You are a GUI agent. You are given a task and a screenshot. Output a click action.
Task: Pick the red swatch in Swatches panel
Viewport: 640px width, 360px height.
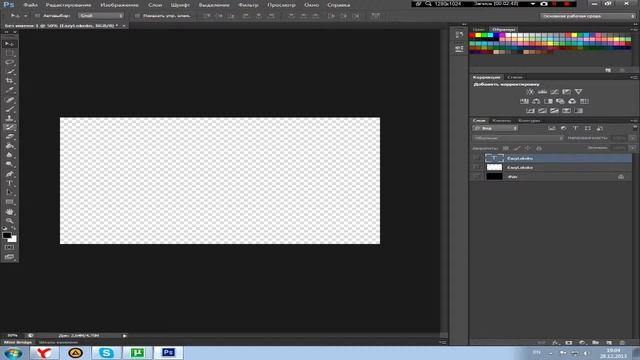pyautogui.click(x=472, y=36)
